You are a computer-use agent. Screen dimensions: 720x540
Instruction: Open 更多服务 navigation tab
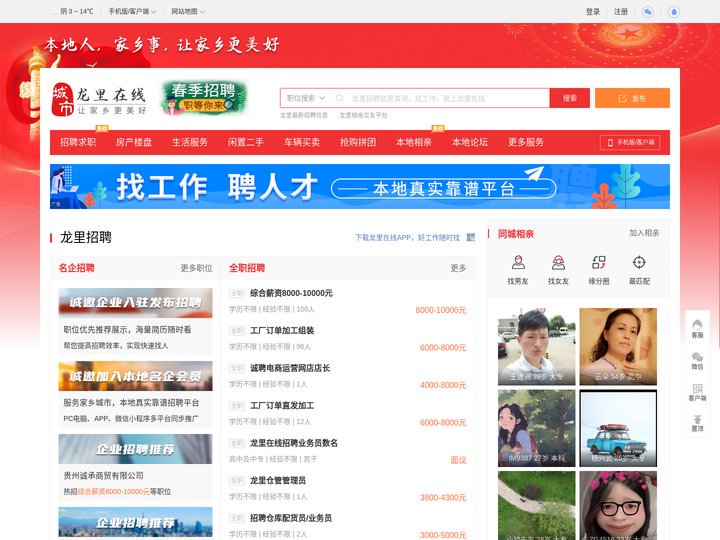526,142
